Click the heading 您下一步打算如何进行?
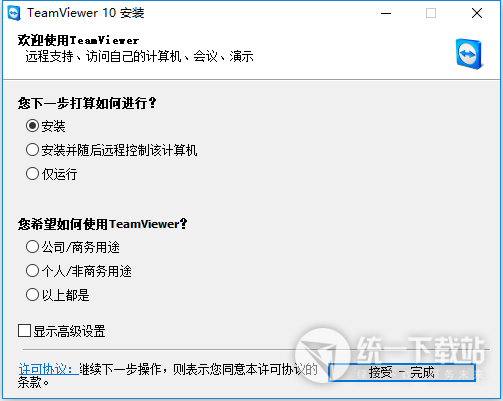Viewport: 503px width, 401px height. 87,103
